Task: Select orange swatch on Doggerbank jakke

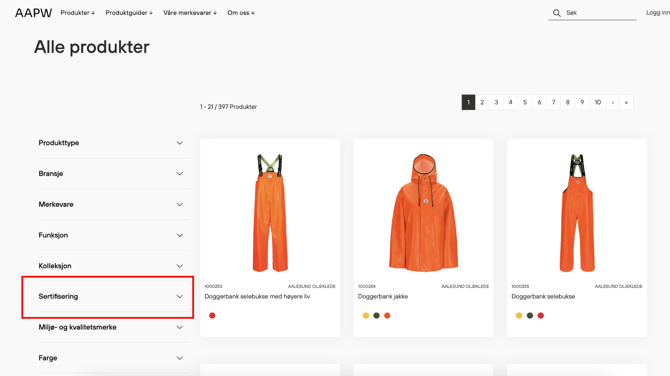Action: 387,316
